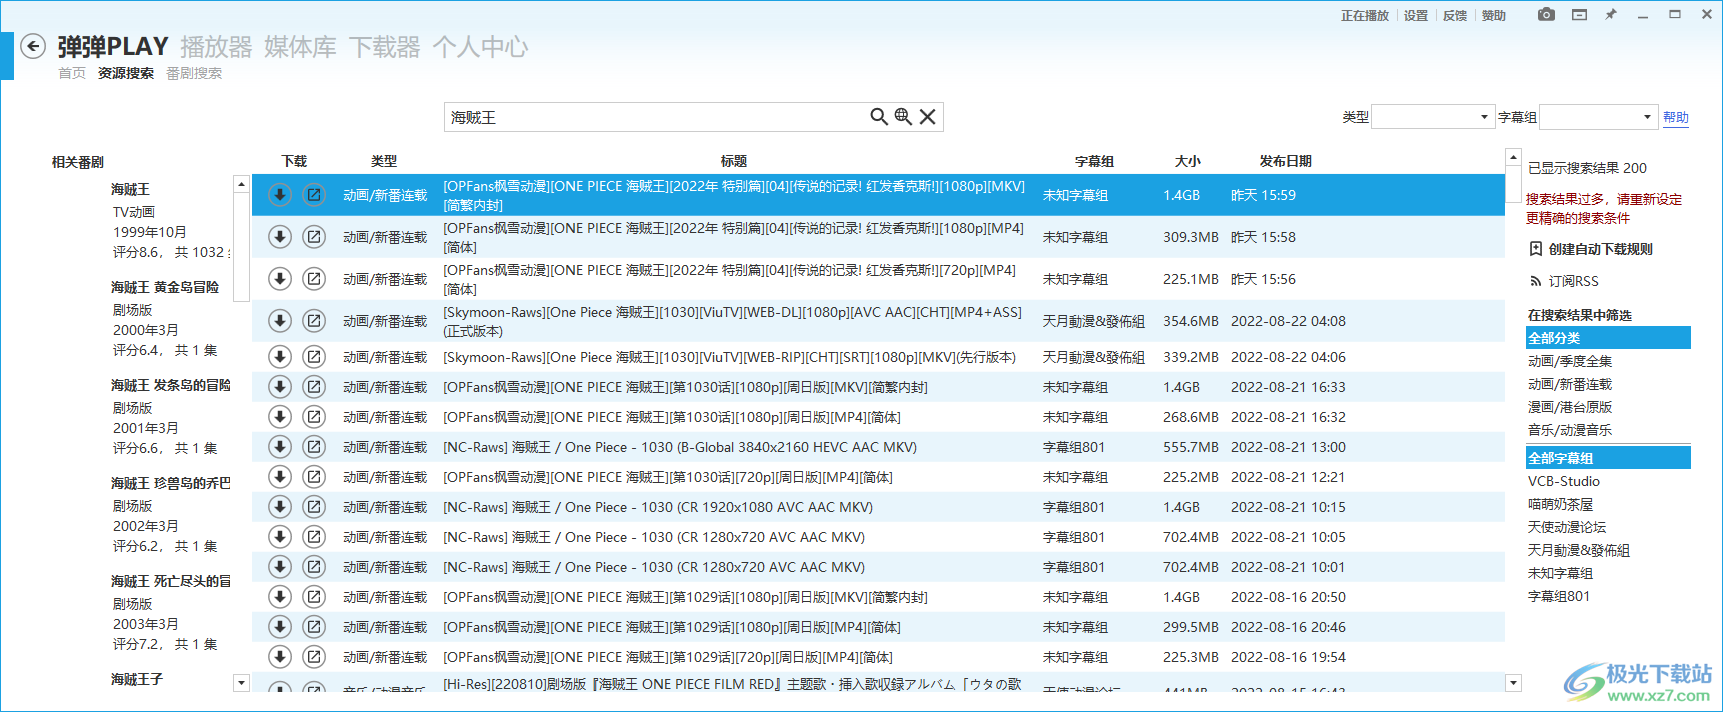Switch to 播放器 tab

click(x=216, y=47)
